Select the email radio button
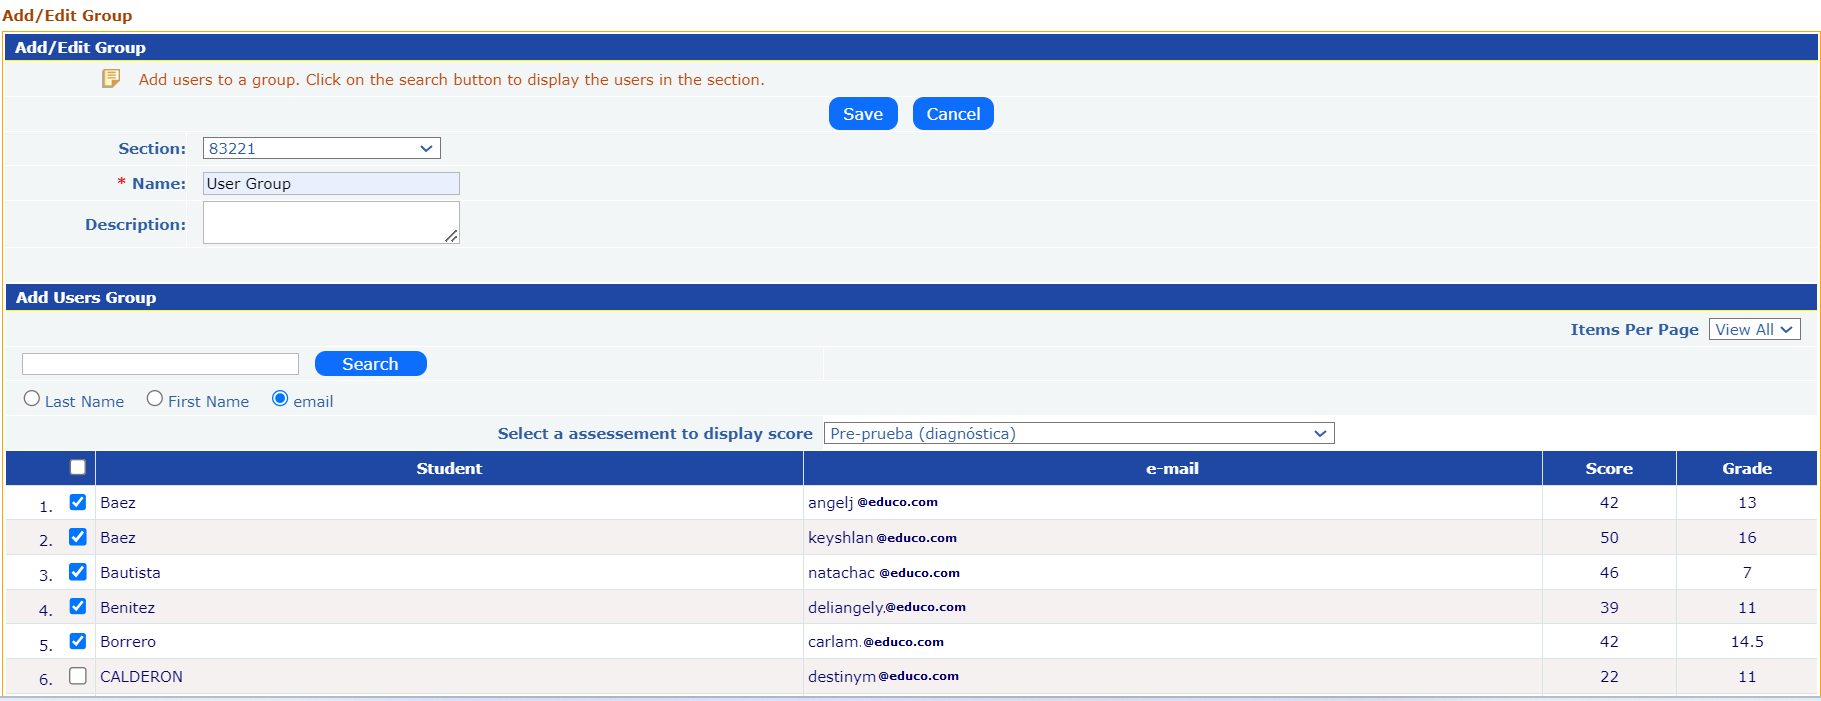The height and width of the screenshot is (701, 1821). 280,399
